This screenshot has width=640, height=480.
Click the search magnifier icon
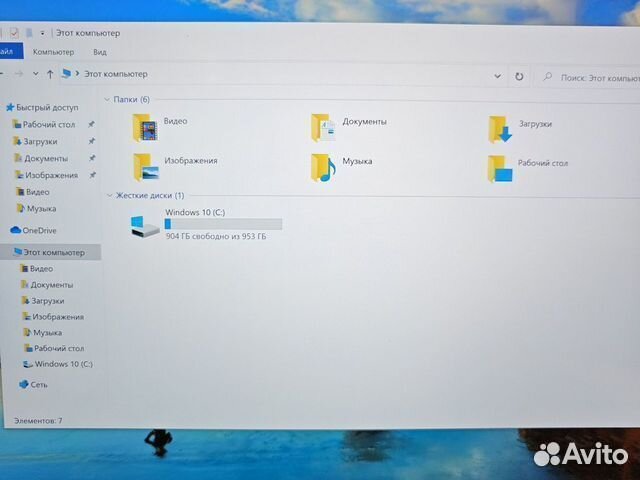548,76
